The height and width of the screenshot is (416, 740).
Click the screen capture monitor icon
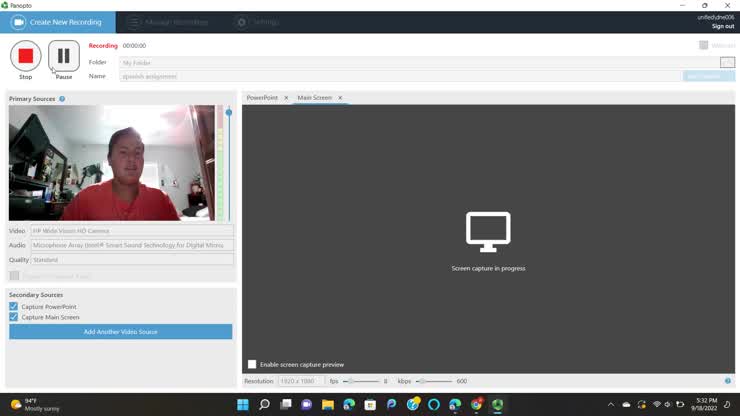coord(488,232)
